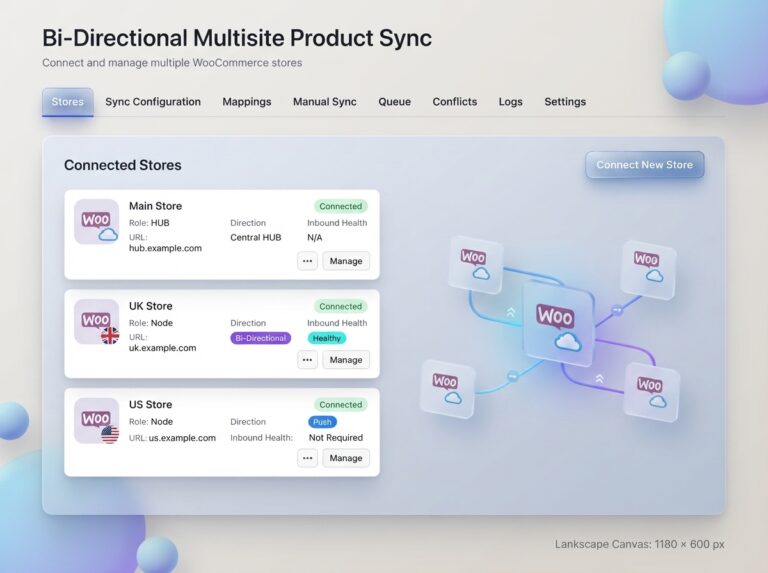Click the Main Store title
The width and height of the screenshot is (768, 573).
pos(155,206)
